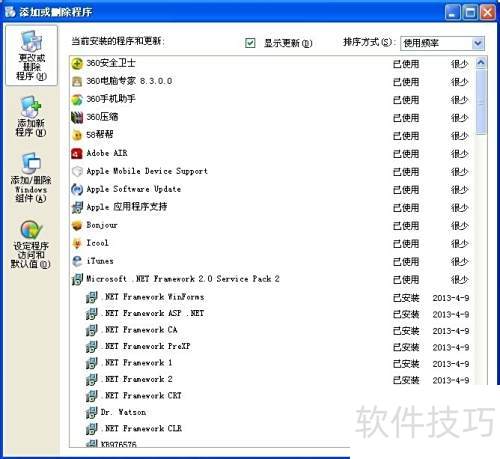Image resolution: width=500 pixels, height=459 pixels.
Task: Select the .NET Framework 1 update text
Action: tap(137, 363)
